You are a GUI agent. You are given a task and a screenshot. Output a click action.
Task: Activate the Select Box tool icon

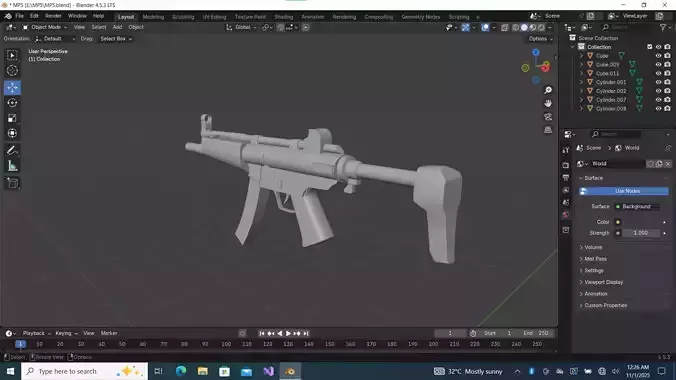click(x=12, y=55)
